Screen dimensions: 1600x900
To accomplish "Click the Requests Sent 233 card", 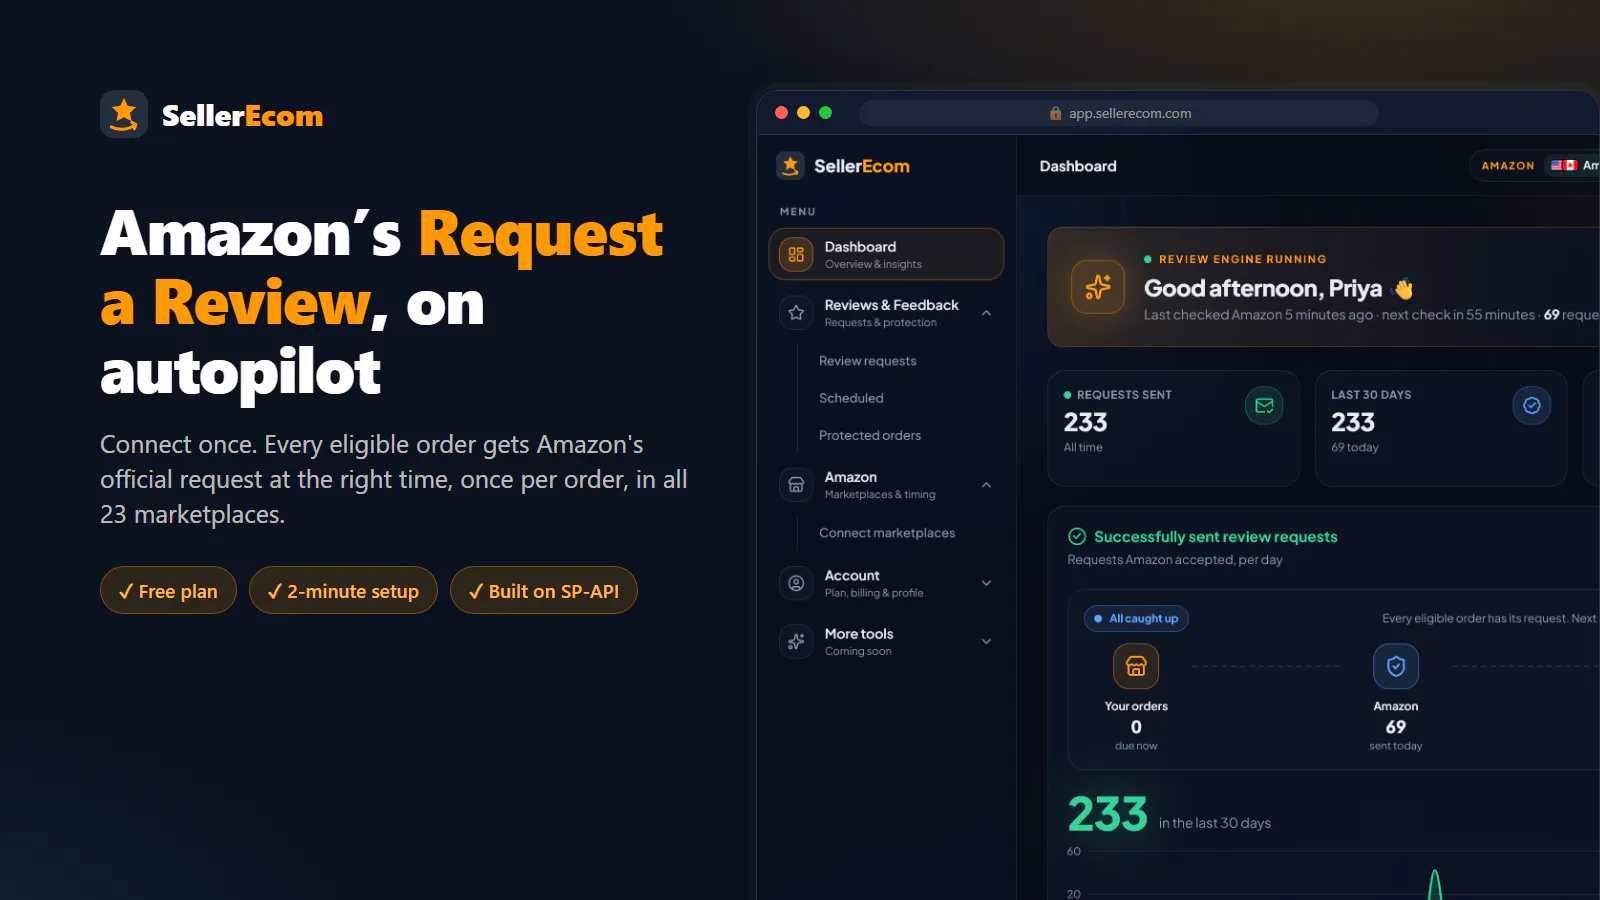I will [x=1173, y=428].
